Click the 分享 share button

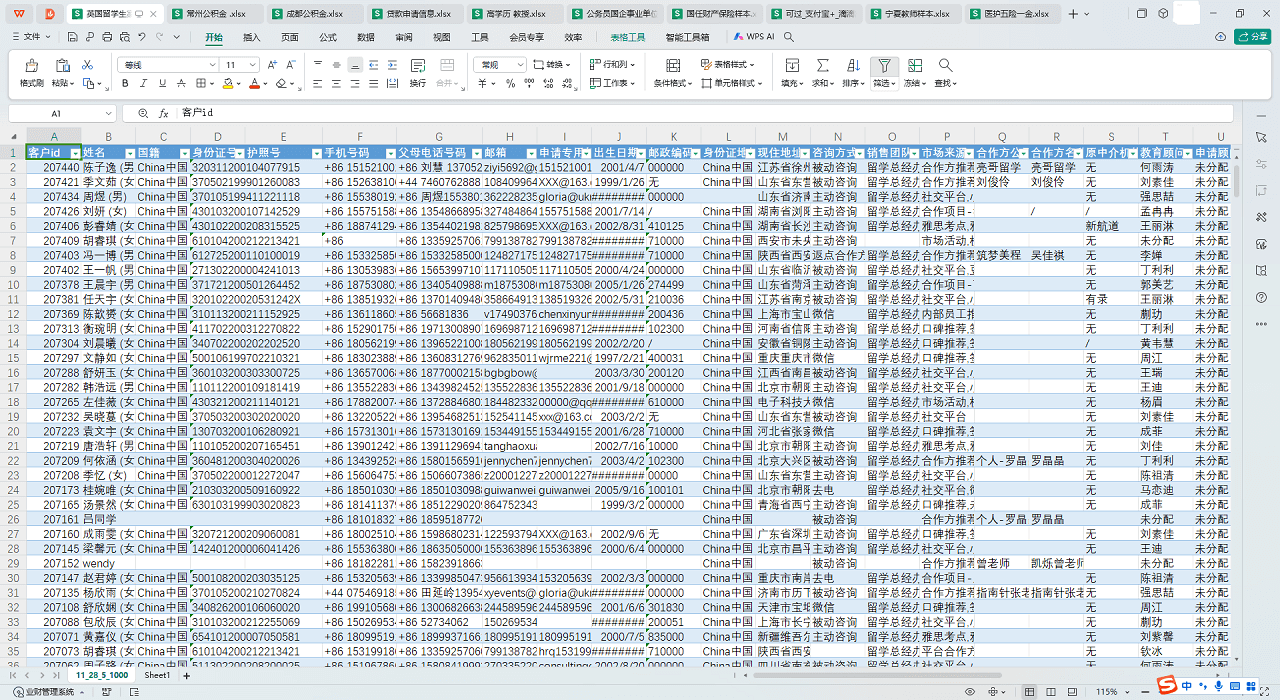pos(1251,37)
